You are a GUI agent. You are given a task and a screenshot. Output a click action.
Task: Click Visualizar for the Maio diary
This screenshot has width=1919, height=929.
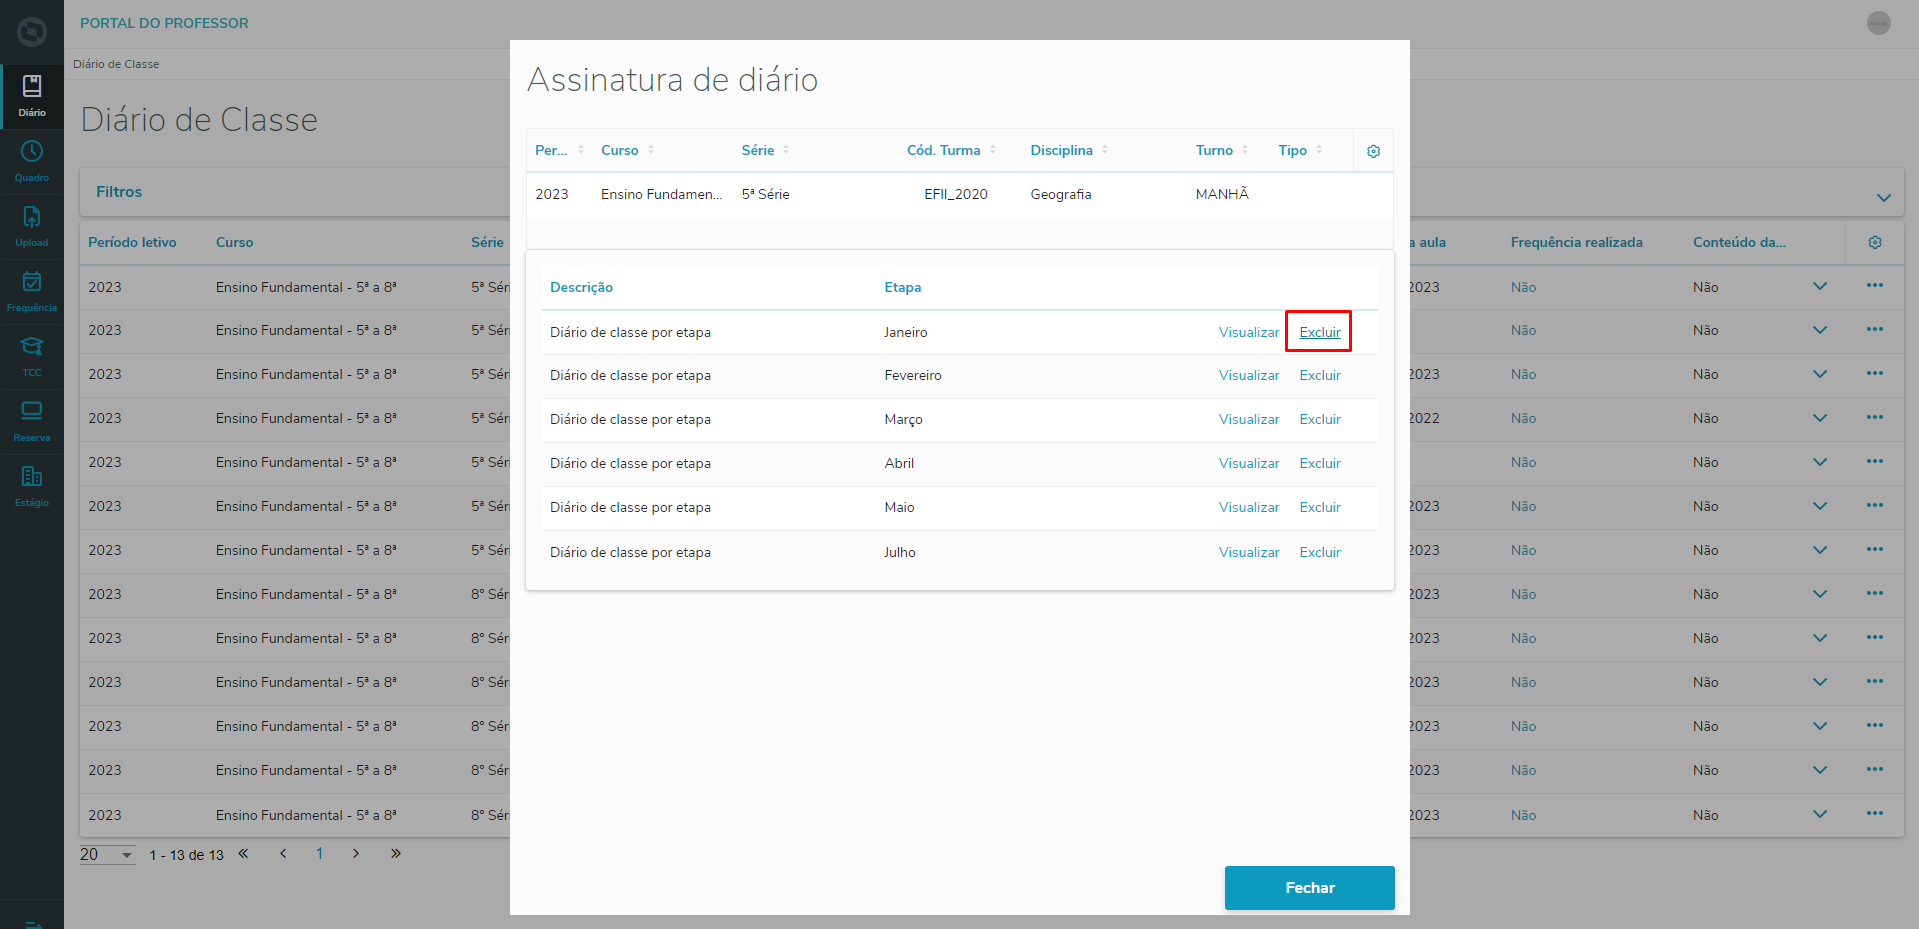[1249, 507]
